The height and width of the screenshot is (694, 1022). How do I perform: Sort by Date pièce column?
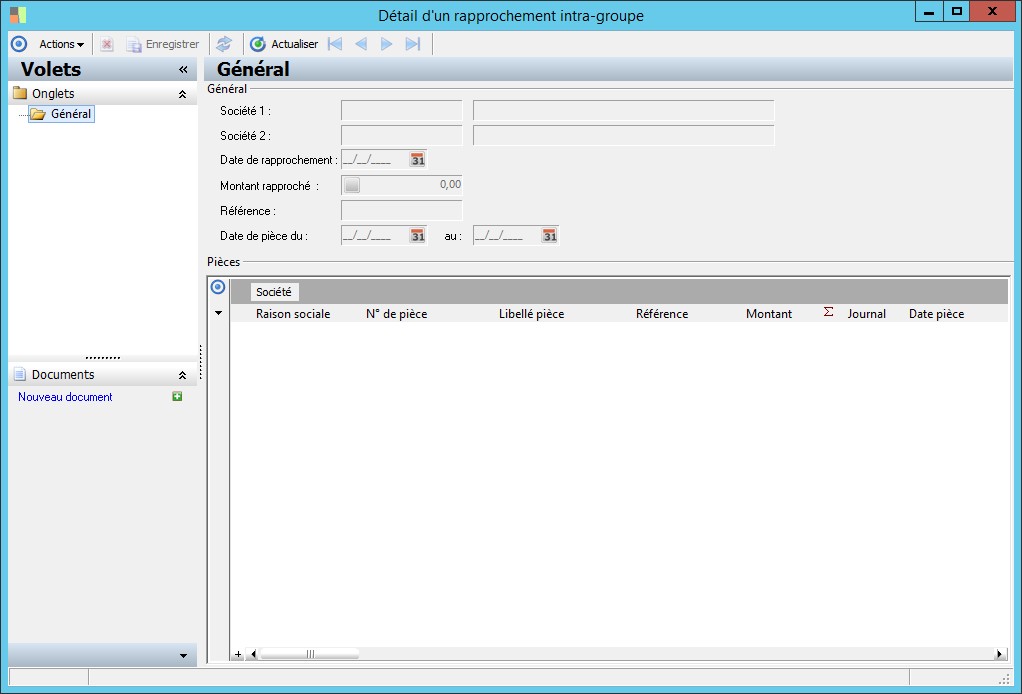click(936, 314)
